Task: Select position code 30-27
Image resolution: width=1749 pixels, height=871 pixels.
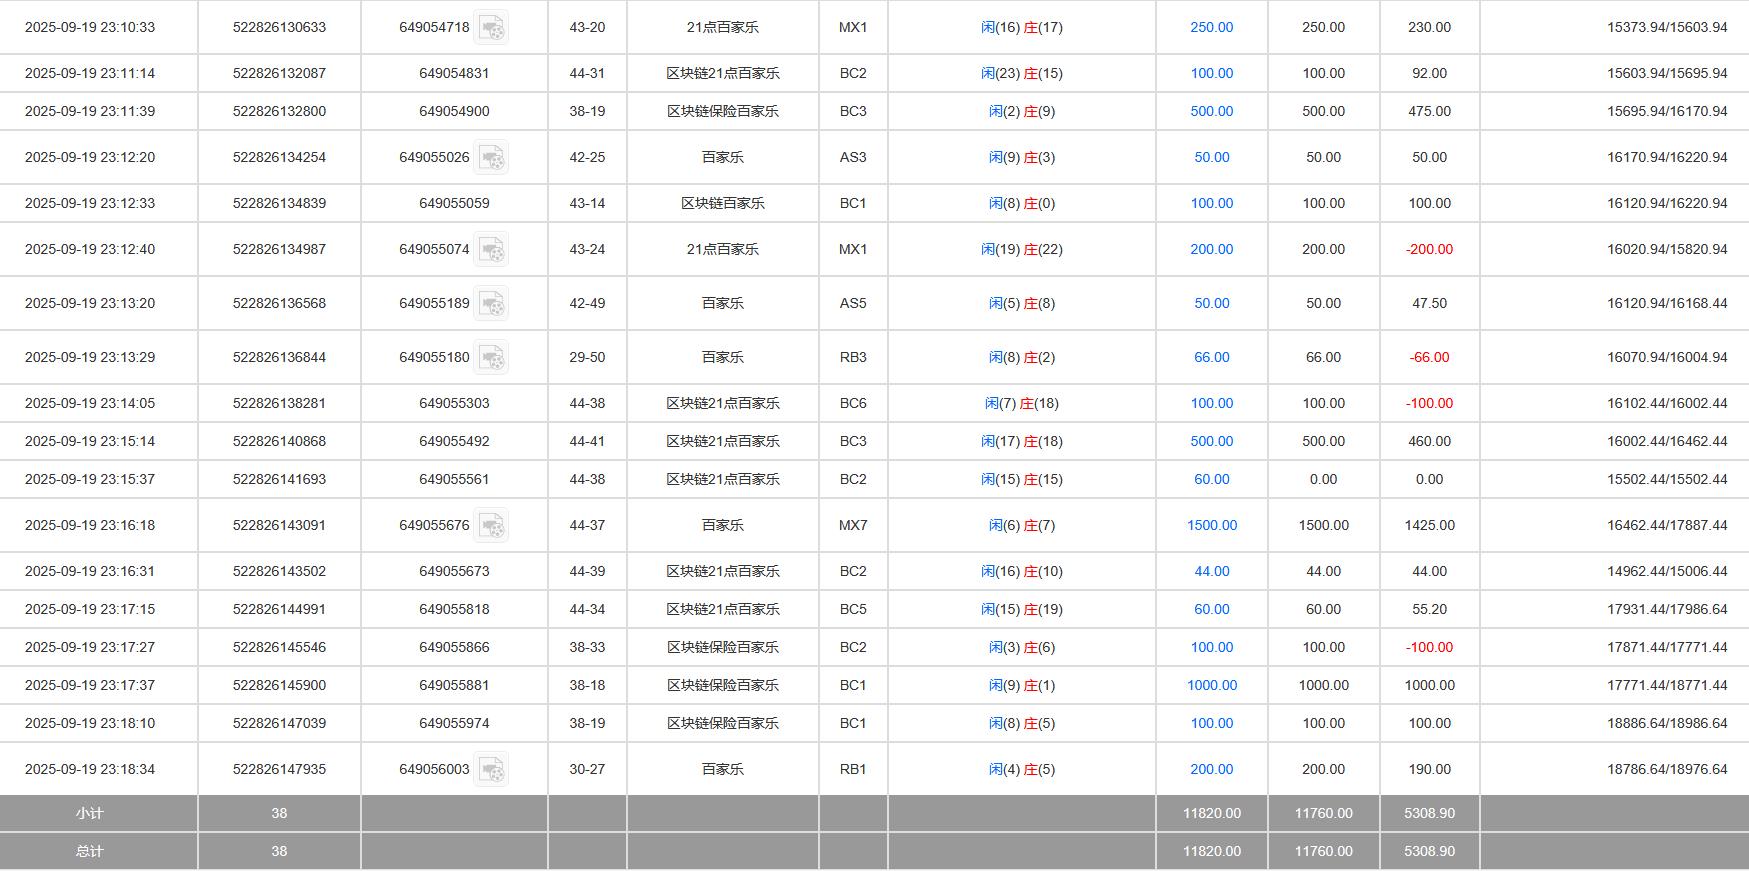Action: click(587, 769)
